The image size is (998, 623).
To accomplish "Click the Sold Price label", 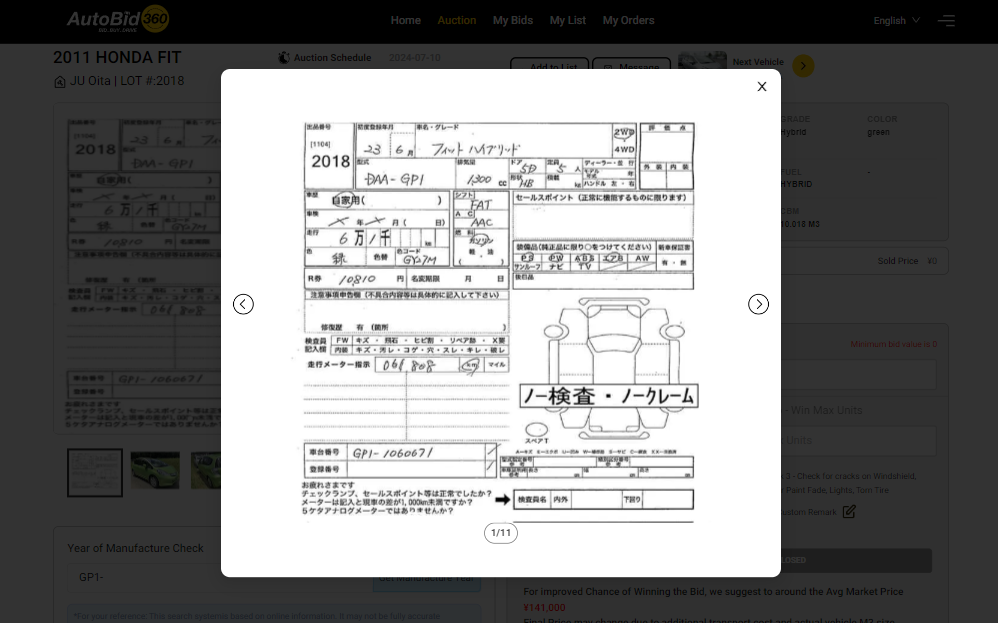I will [897, 261].
